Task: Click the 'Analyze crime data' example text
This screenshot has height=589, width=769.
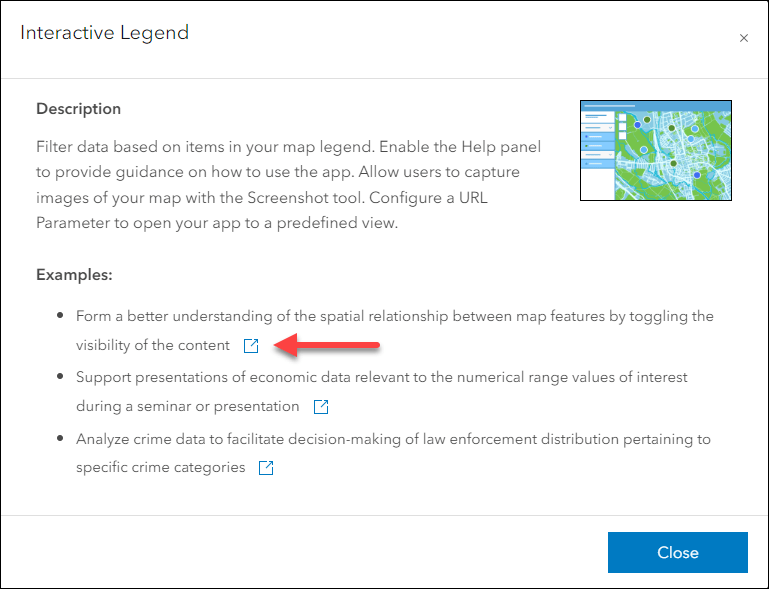Action: [x=393, y=438]
